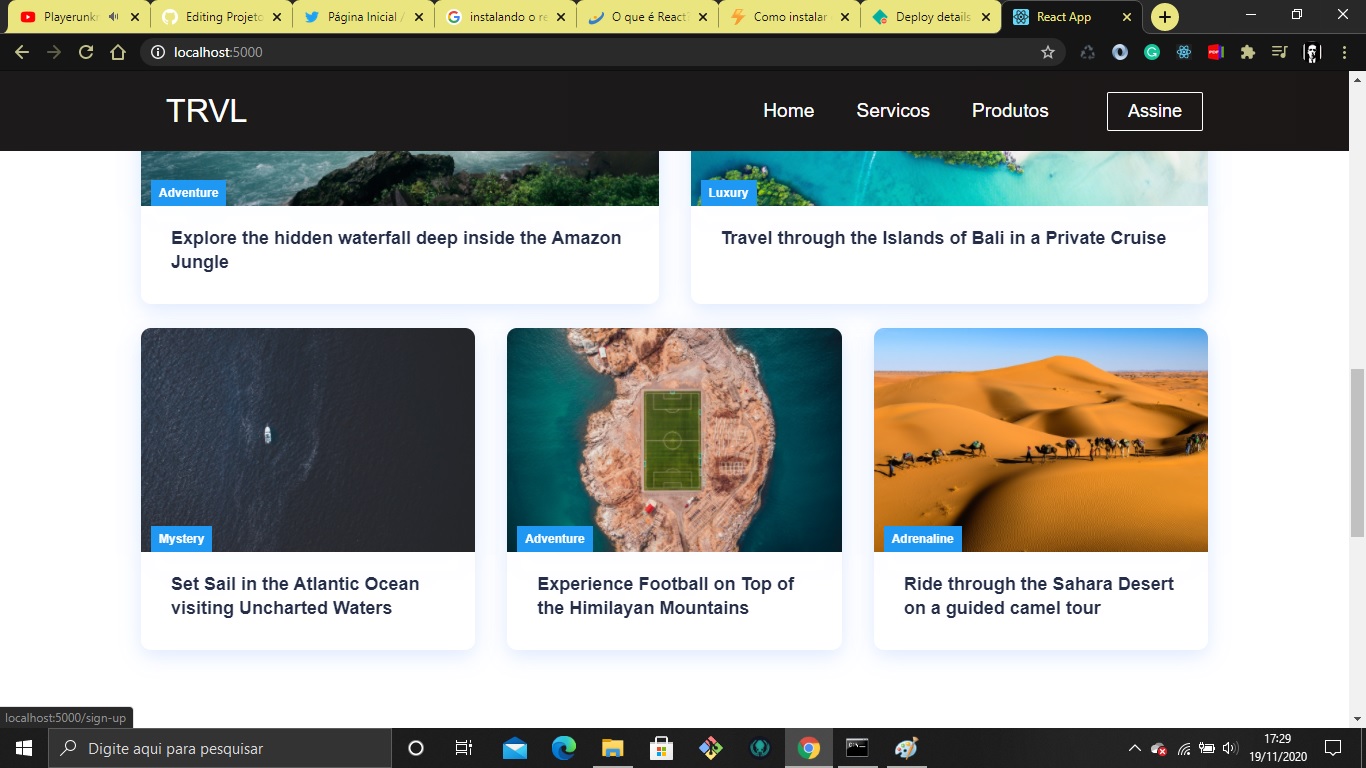Reload the current page
The height and width of the screenshot is (768, 1366).
click(86, 52)
